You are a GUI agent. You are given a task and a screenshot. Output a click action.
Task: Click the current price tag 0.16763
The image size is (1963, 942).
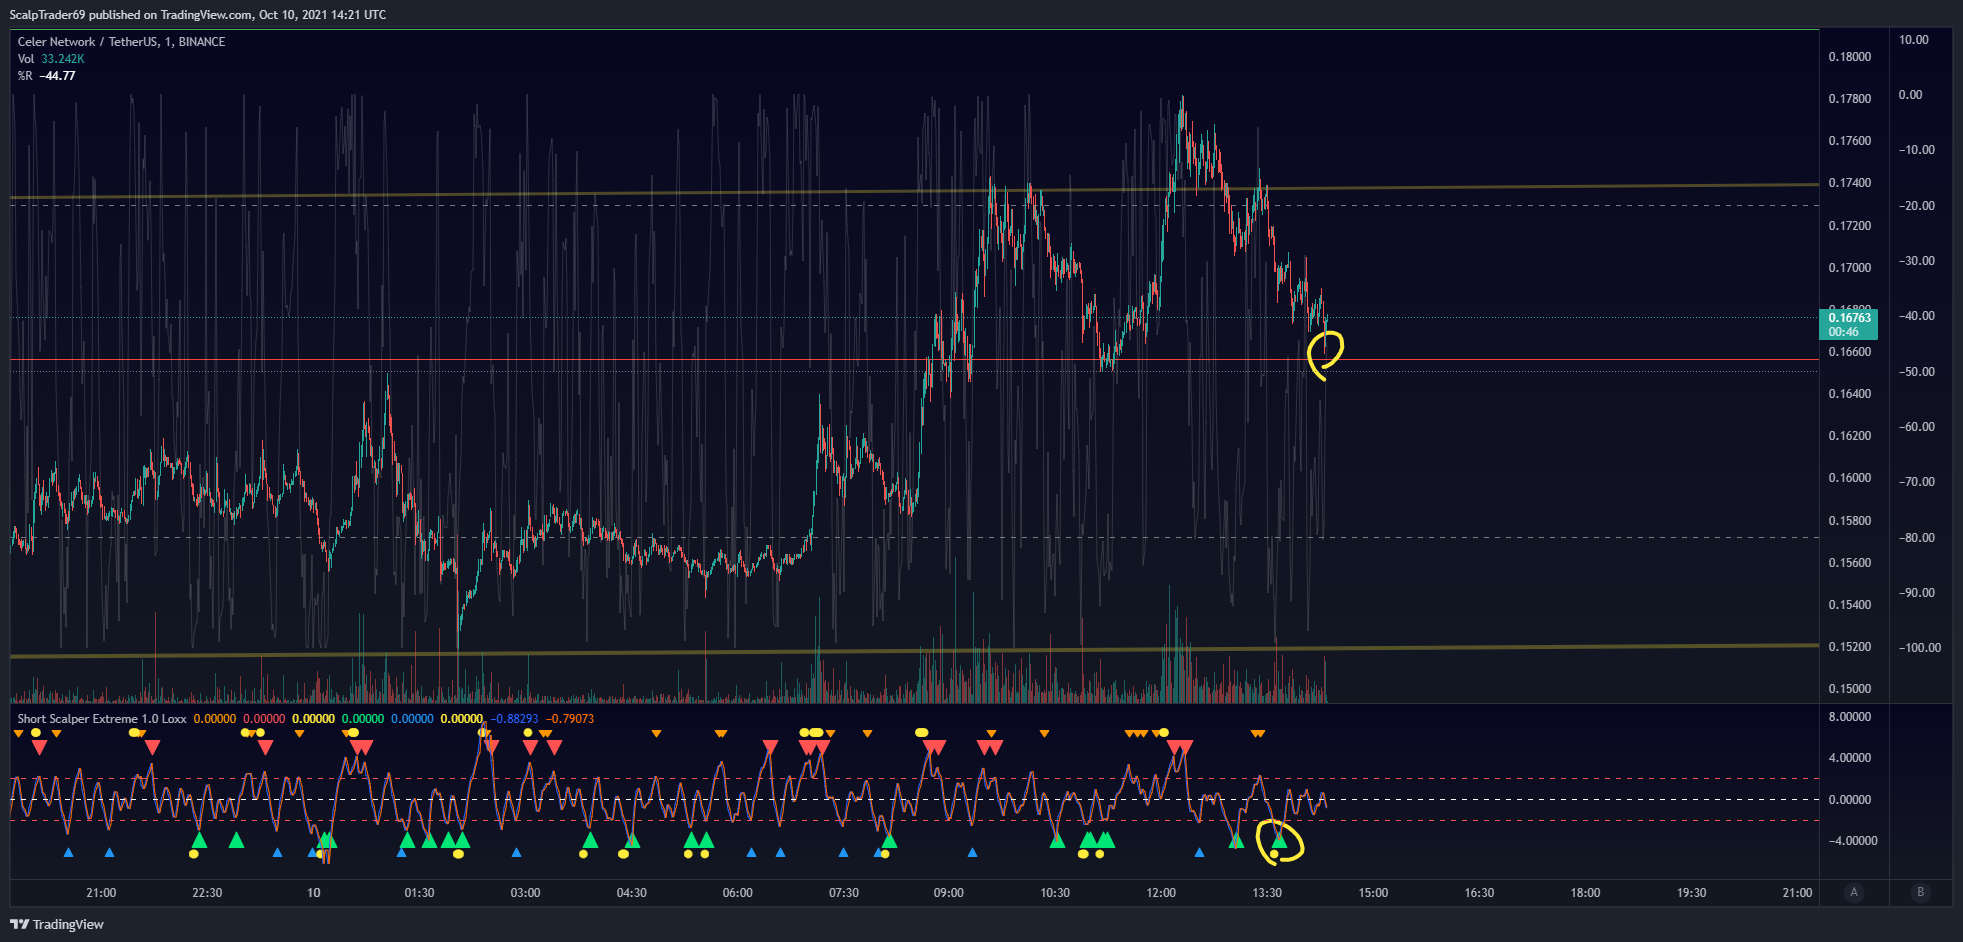pos(1848,324)
